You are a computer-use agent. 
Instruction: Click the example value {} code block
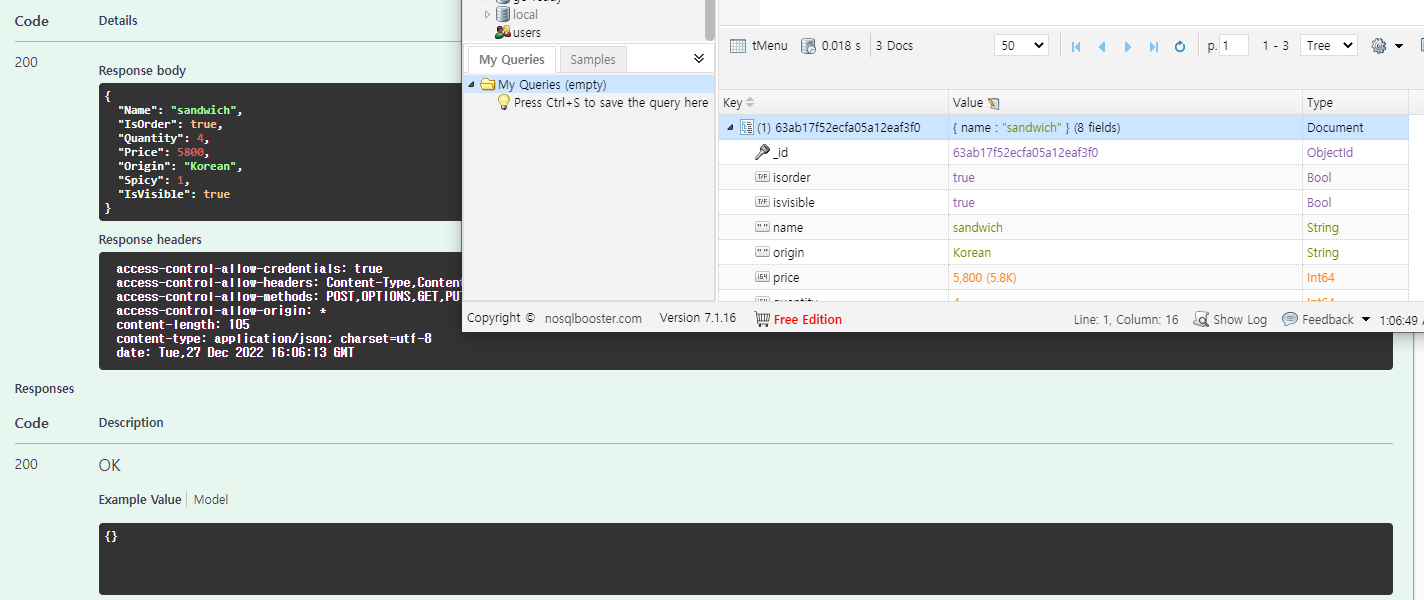point(746,559)
